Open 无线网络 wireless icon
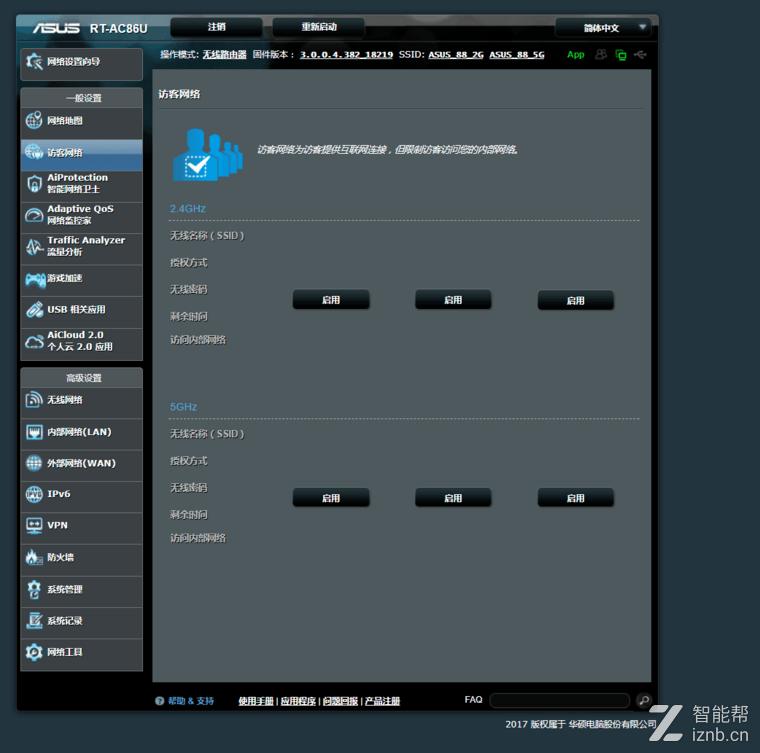The height and width of the screenshot is (753, 760). pyautogui.click(x=34, y=400)
